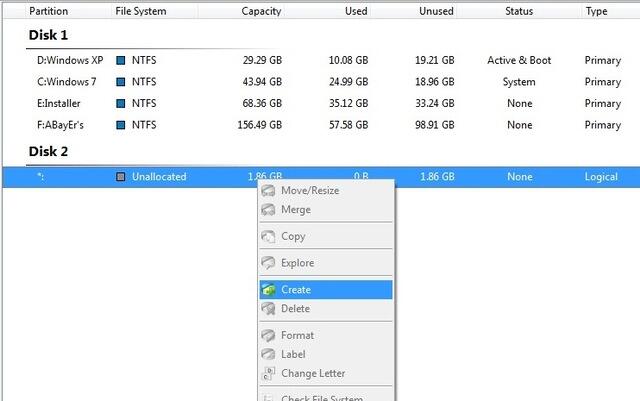Click None status in E:Installer row
The image size is (640, 401).
520,104
